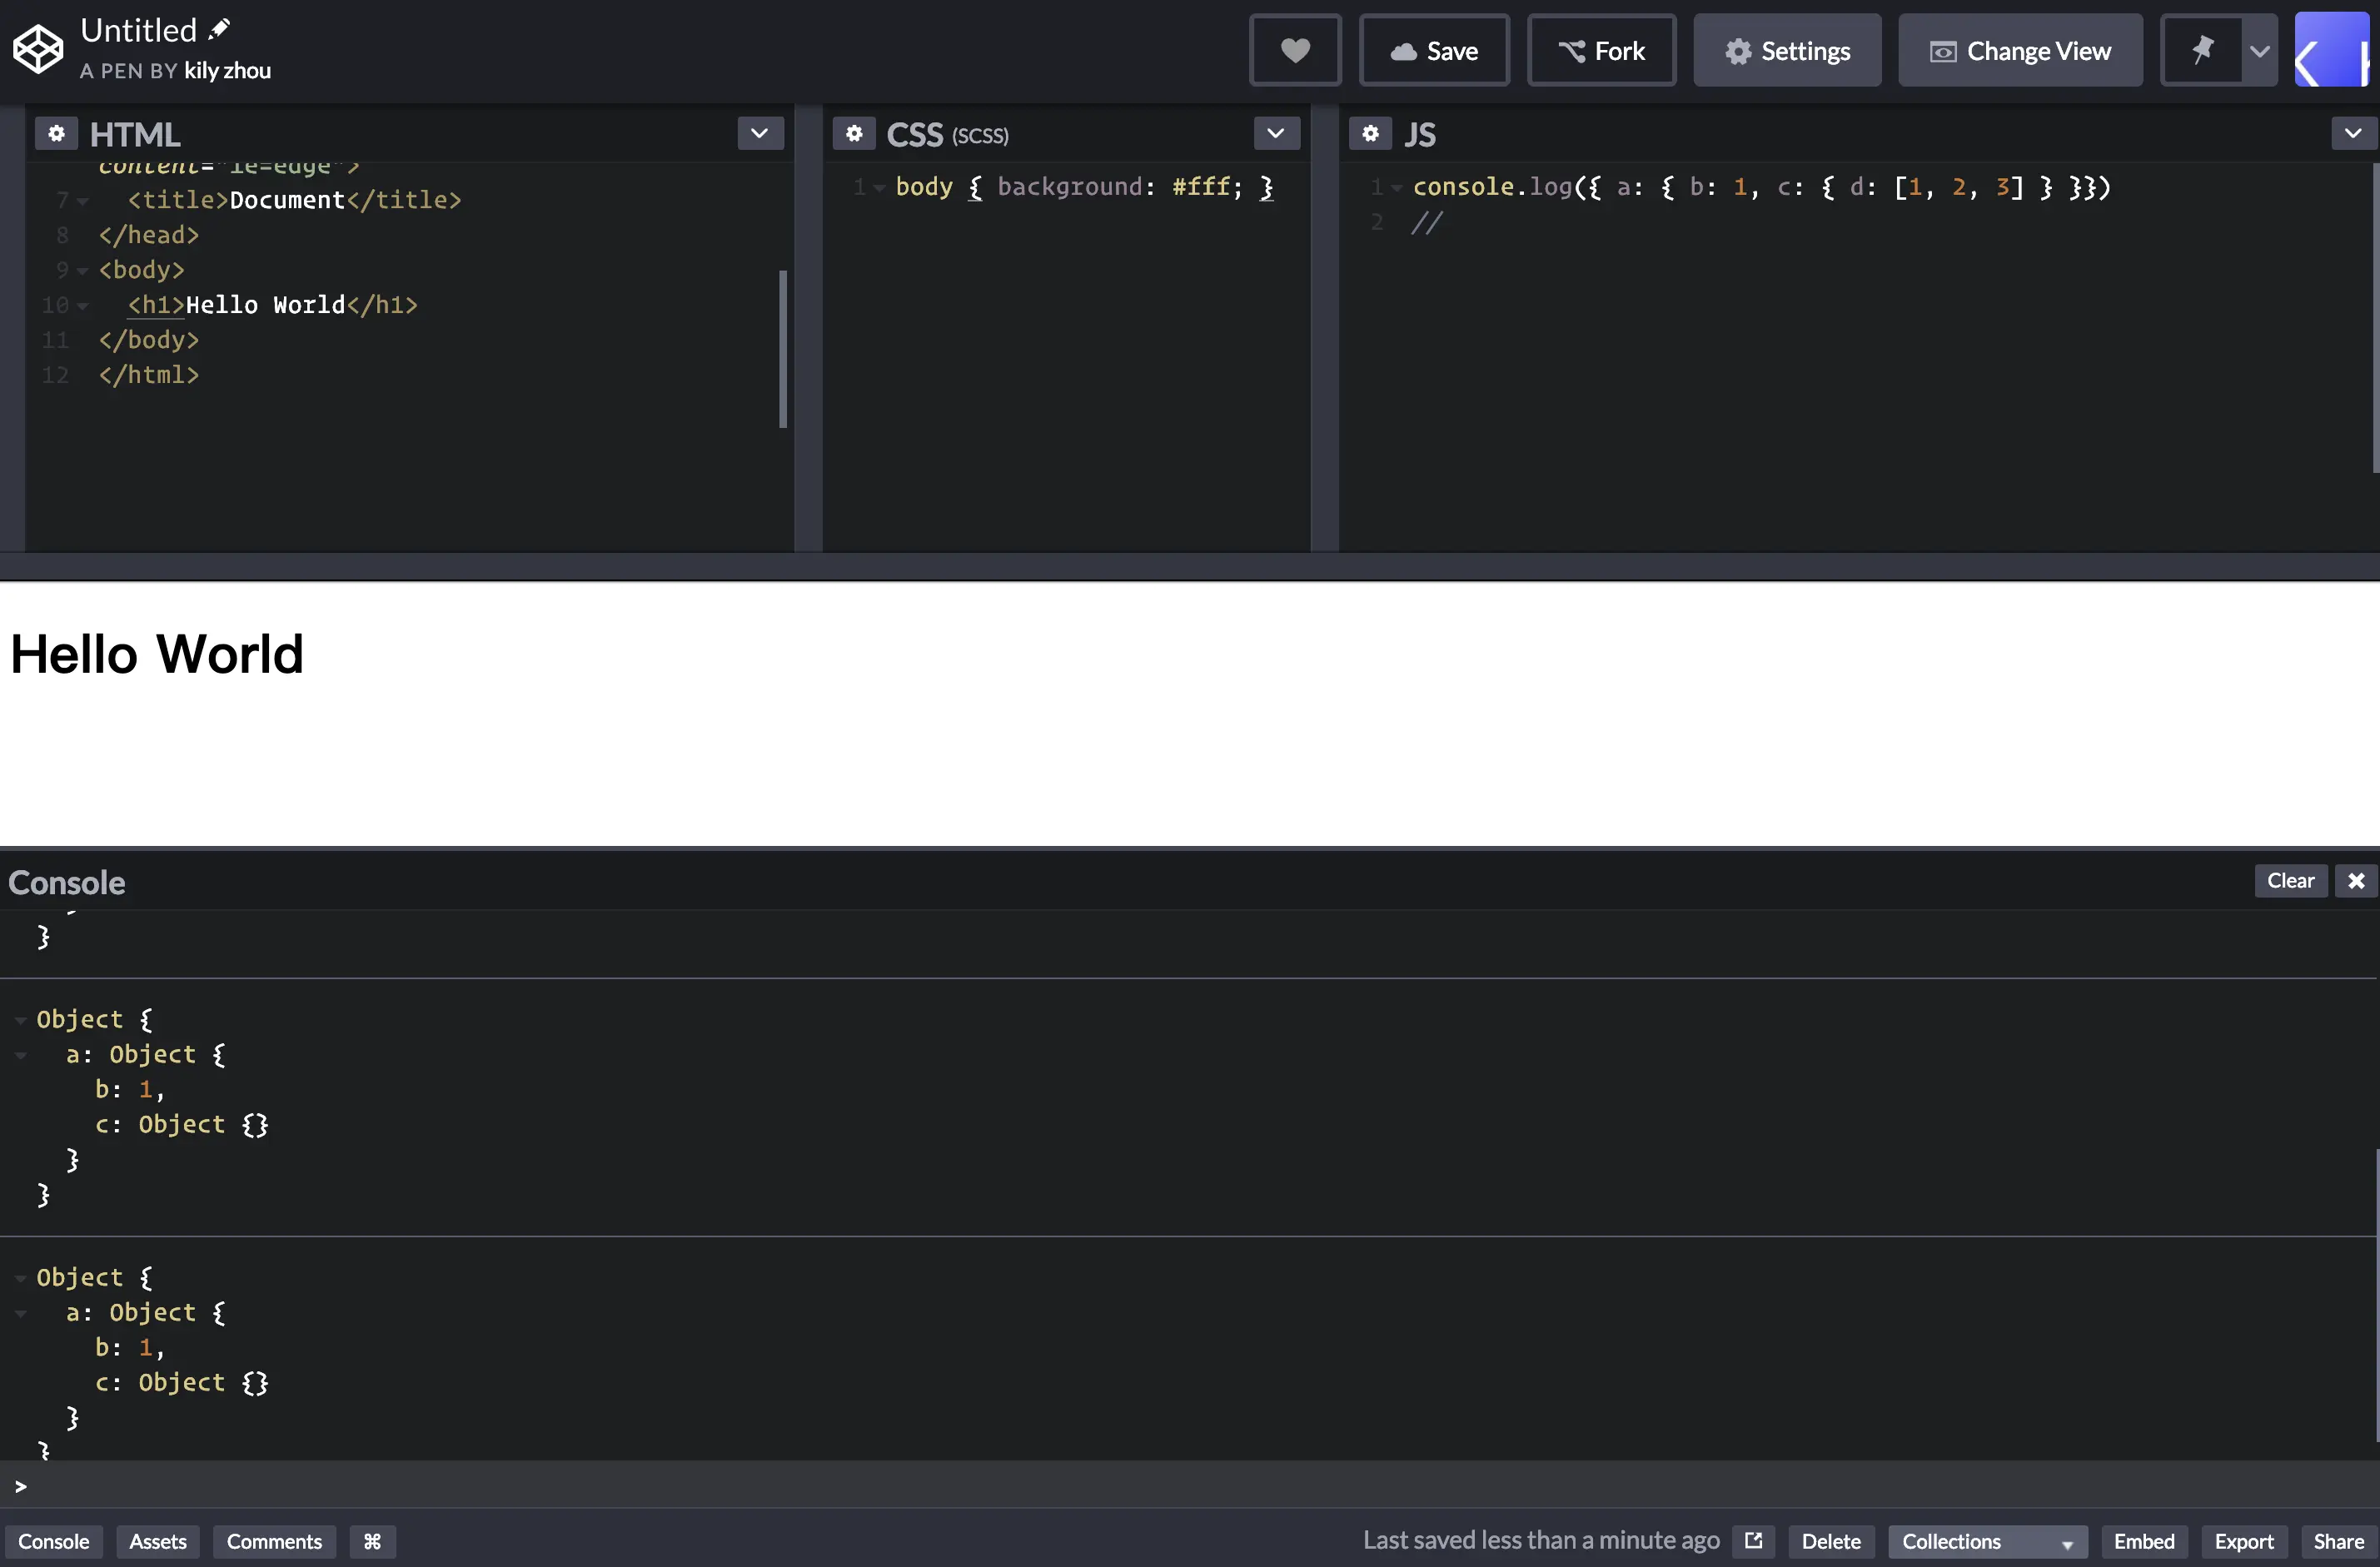Open pen preview via external link icon
This screenshot has height=1567, width=2380.
click(x=1753, y=1540)
